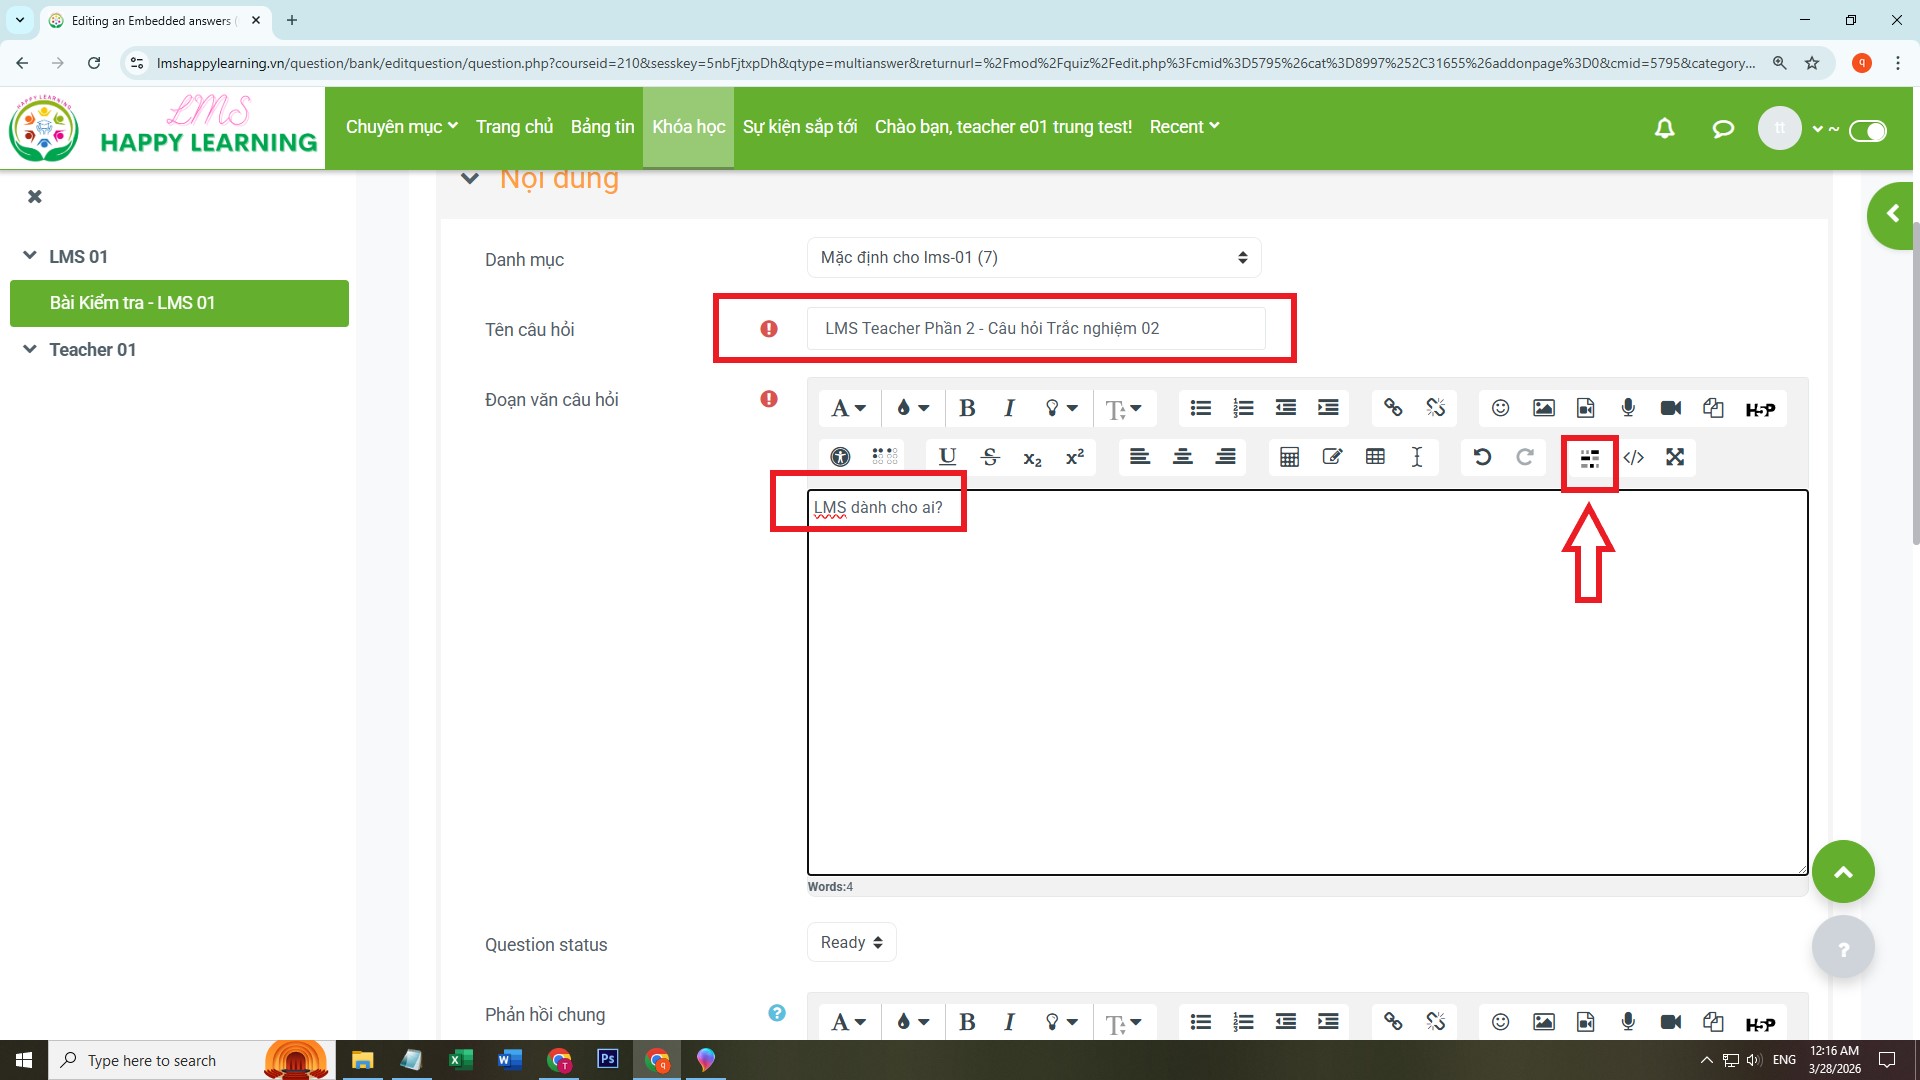
Task: Insert H5P content in question editor
Action: pyautogui.click(x=1760, y=408)
